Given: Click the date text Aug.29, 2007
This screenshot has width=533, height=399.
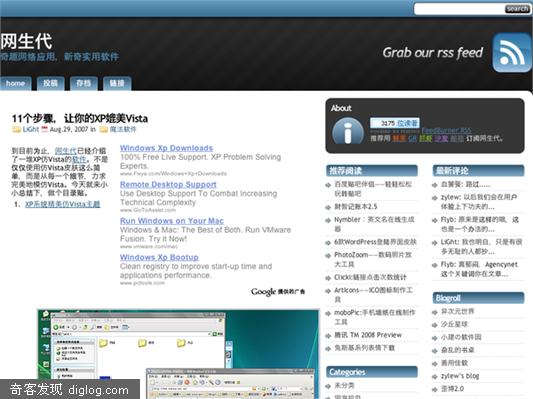Looking at the screenshot, I should click(x=69, y=129).
